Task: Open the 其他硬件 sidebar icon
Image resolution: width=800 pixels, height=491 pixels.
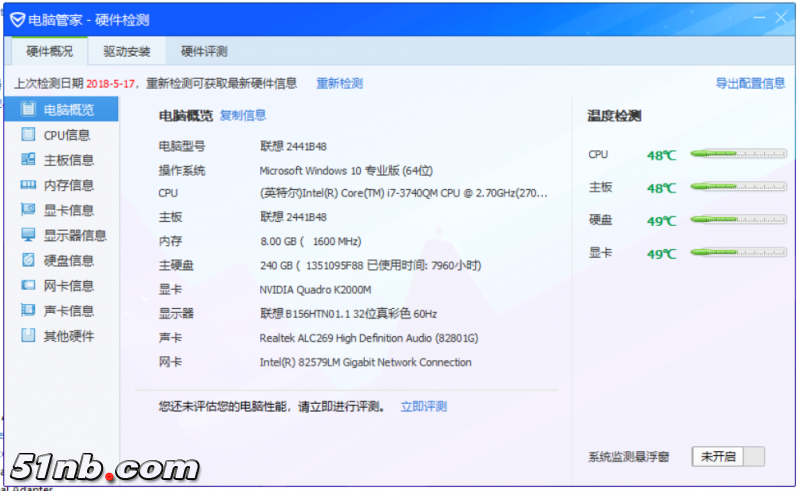Action: coord(28,335)
